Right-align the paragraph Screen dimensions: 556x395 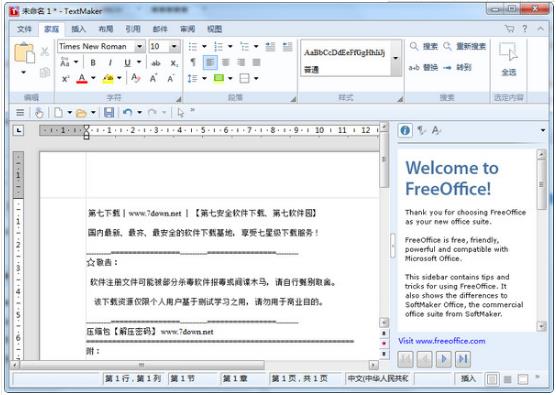pyautogui.click(x=241, y=63)
